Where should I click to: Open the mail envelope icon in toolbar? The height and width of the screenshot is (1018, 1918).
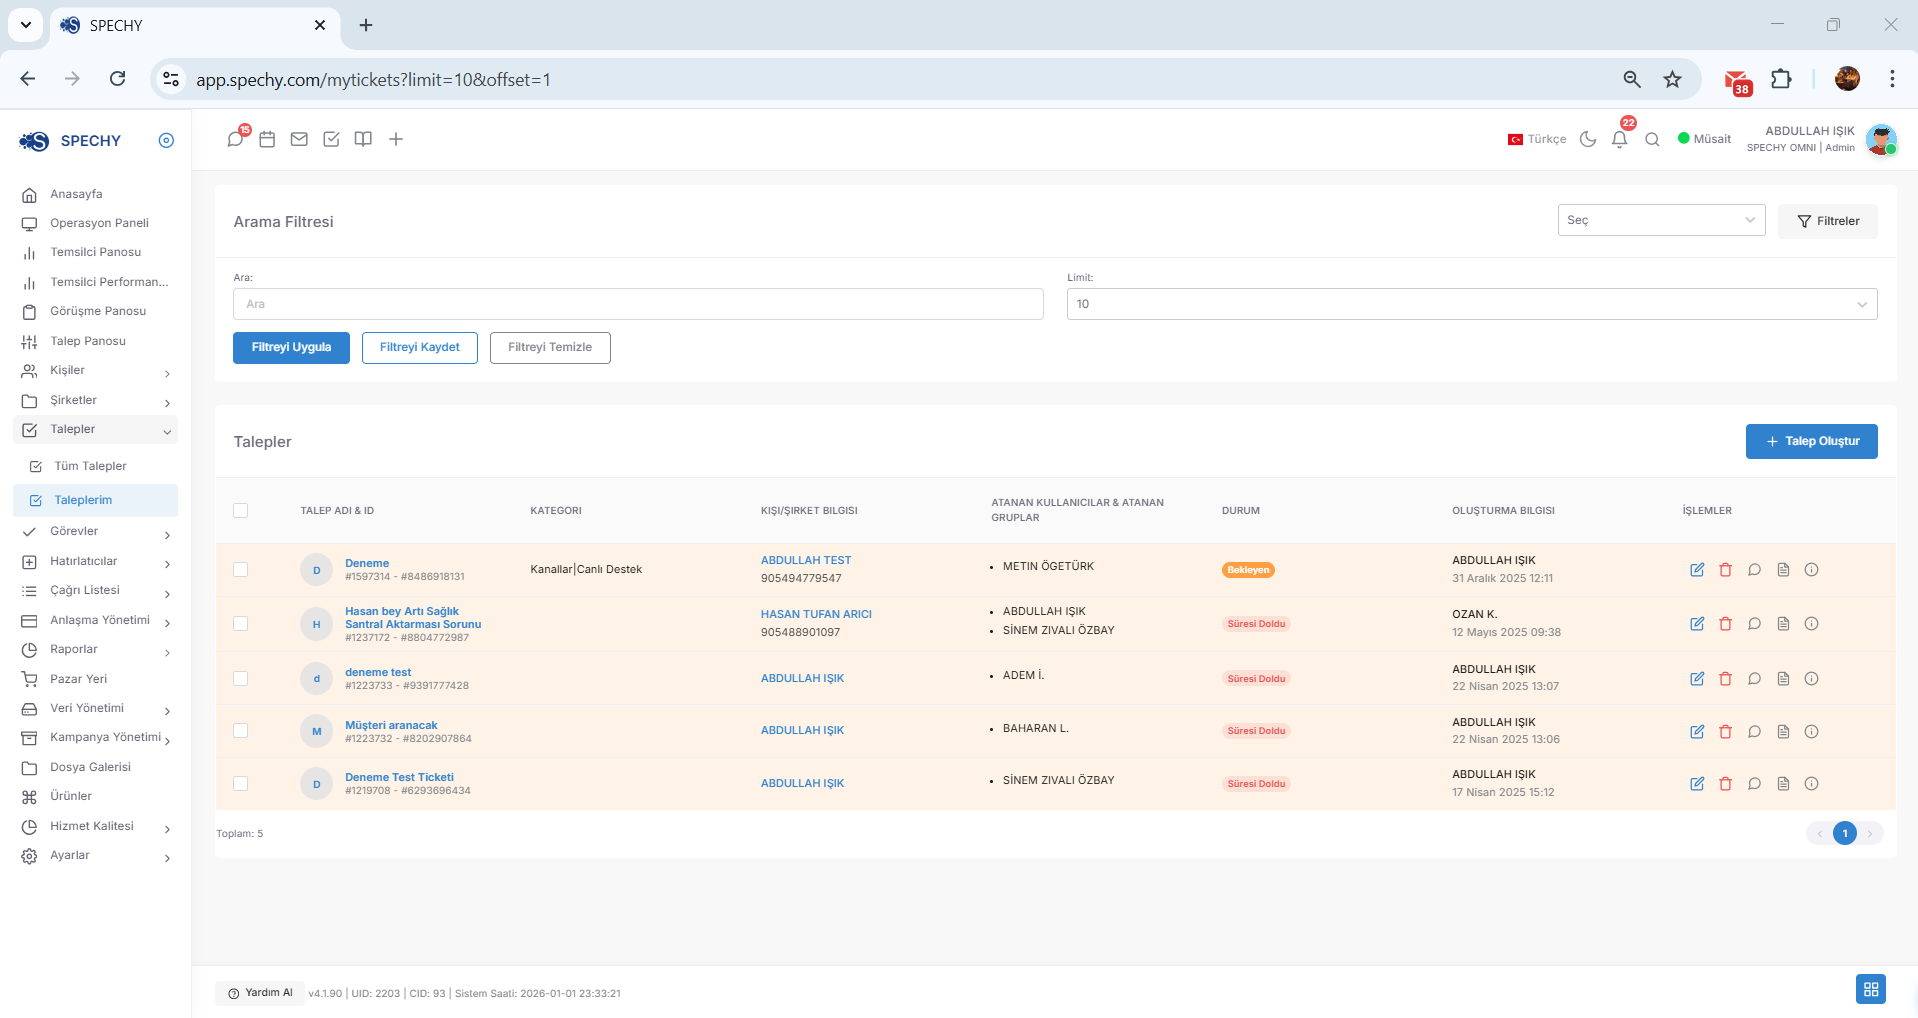click(x=299, y=139)
